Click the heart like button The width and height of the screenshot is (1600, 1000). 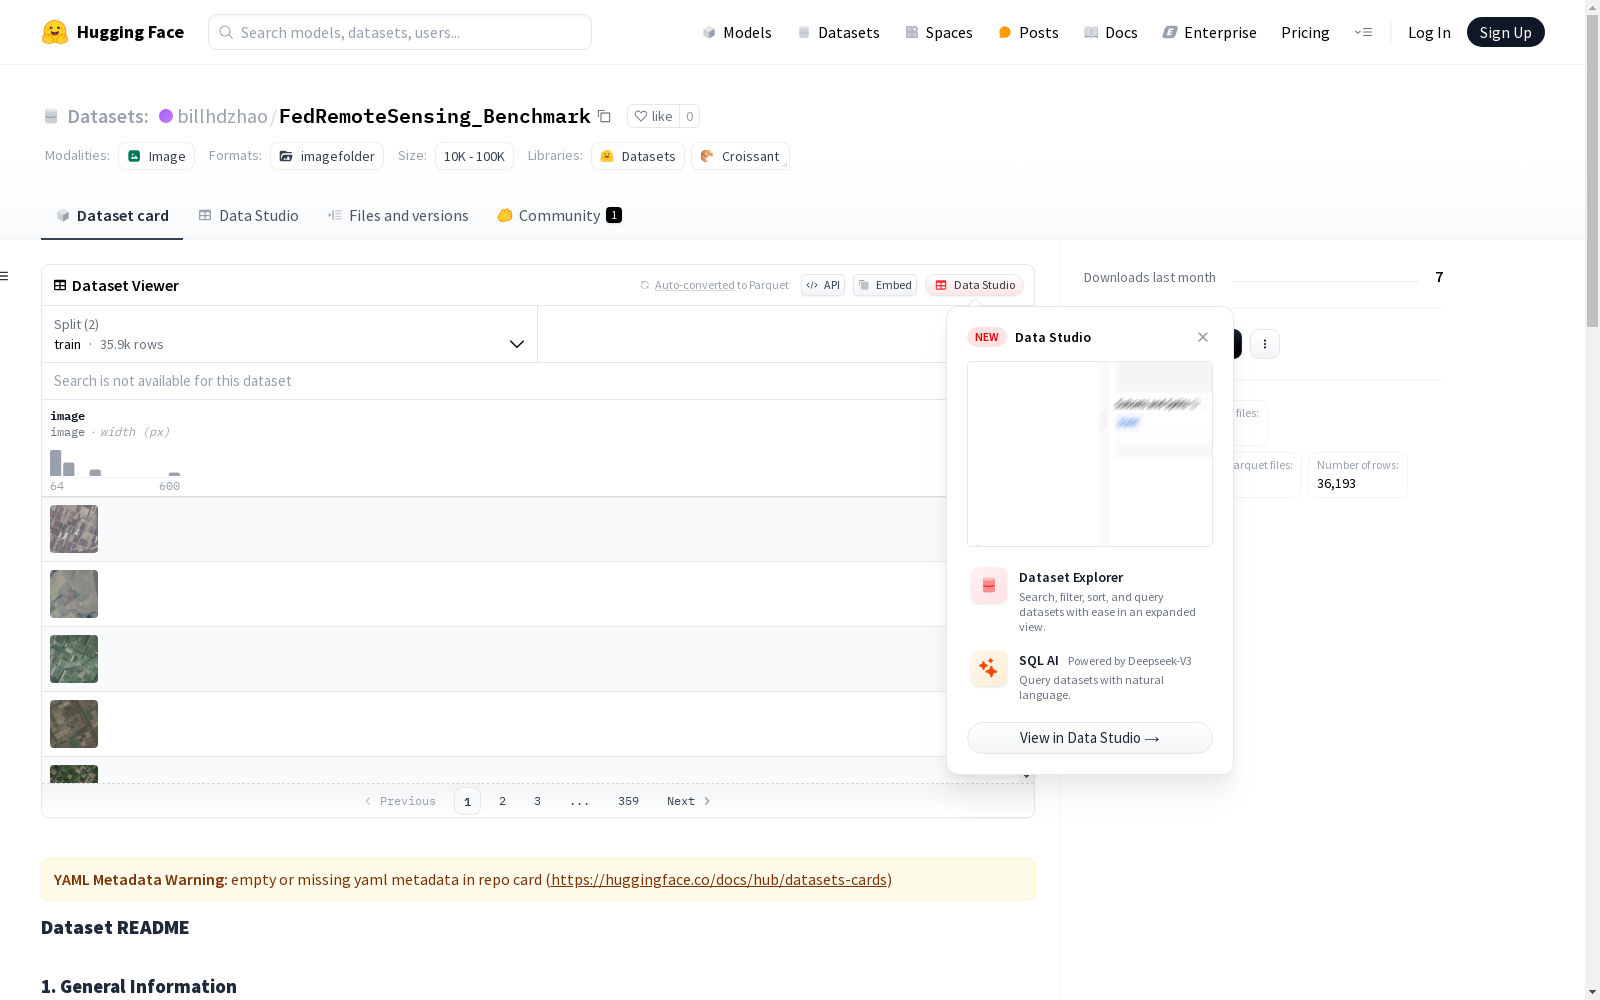pos(653,116)
